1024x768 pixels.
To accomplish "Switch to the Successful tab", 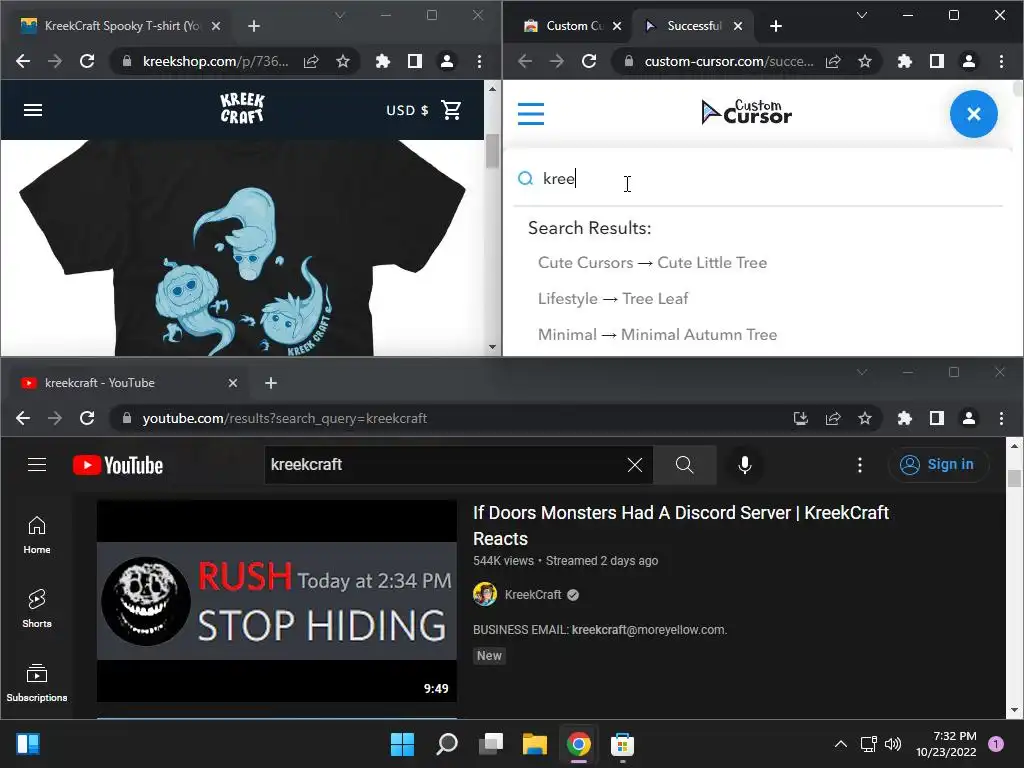I will (693, 26).
